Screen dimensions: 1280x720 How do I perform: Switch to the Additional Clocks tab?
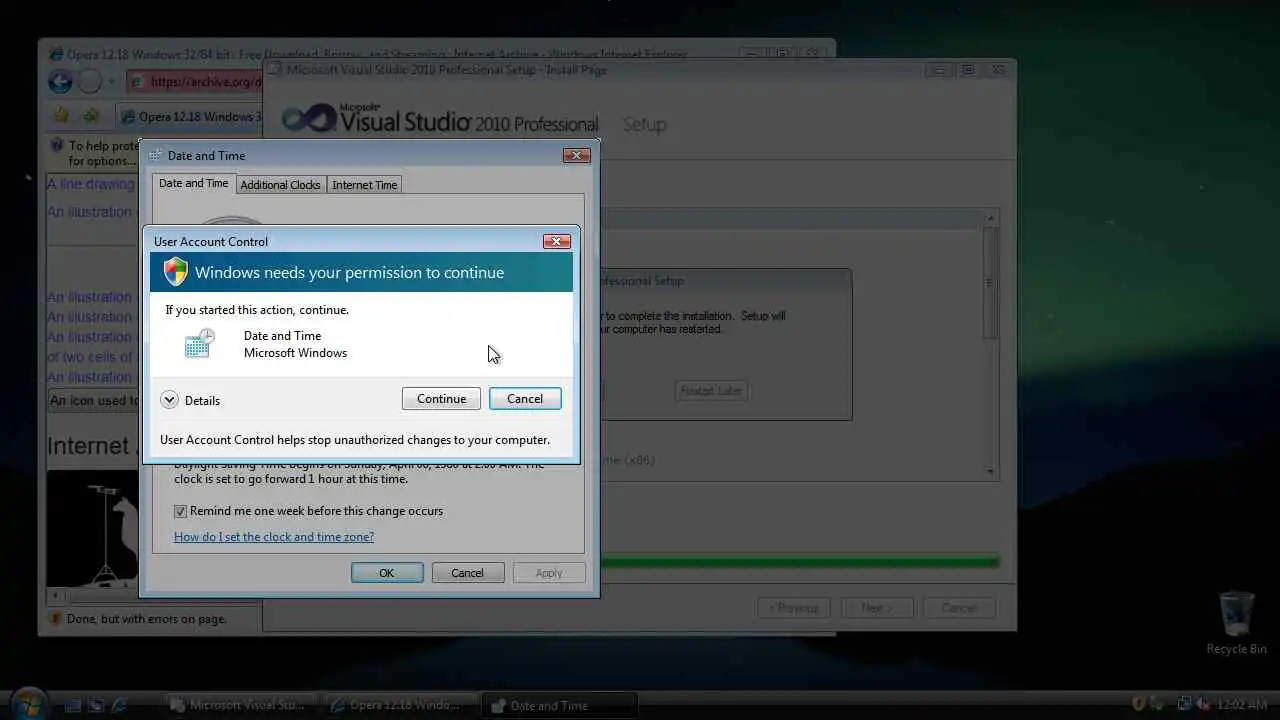280,185
